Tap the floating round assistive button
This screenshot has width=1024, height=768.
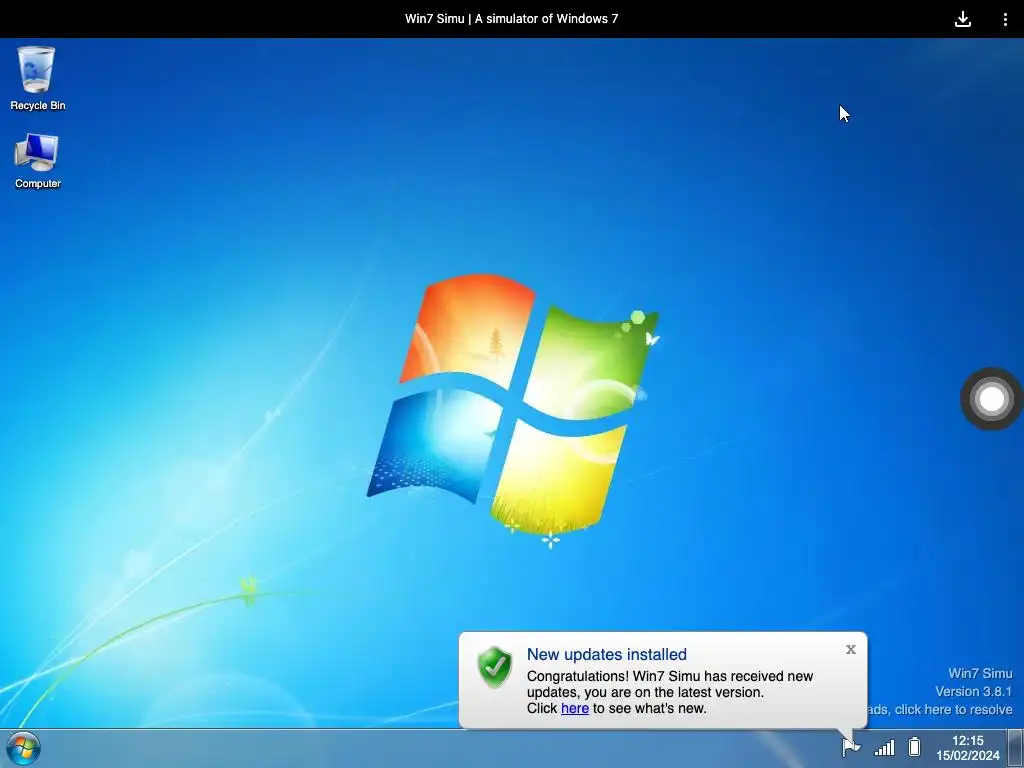pyautogui.click(x=991, y=399)
